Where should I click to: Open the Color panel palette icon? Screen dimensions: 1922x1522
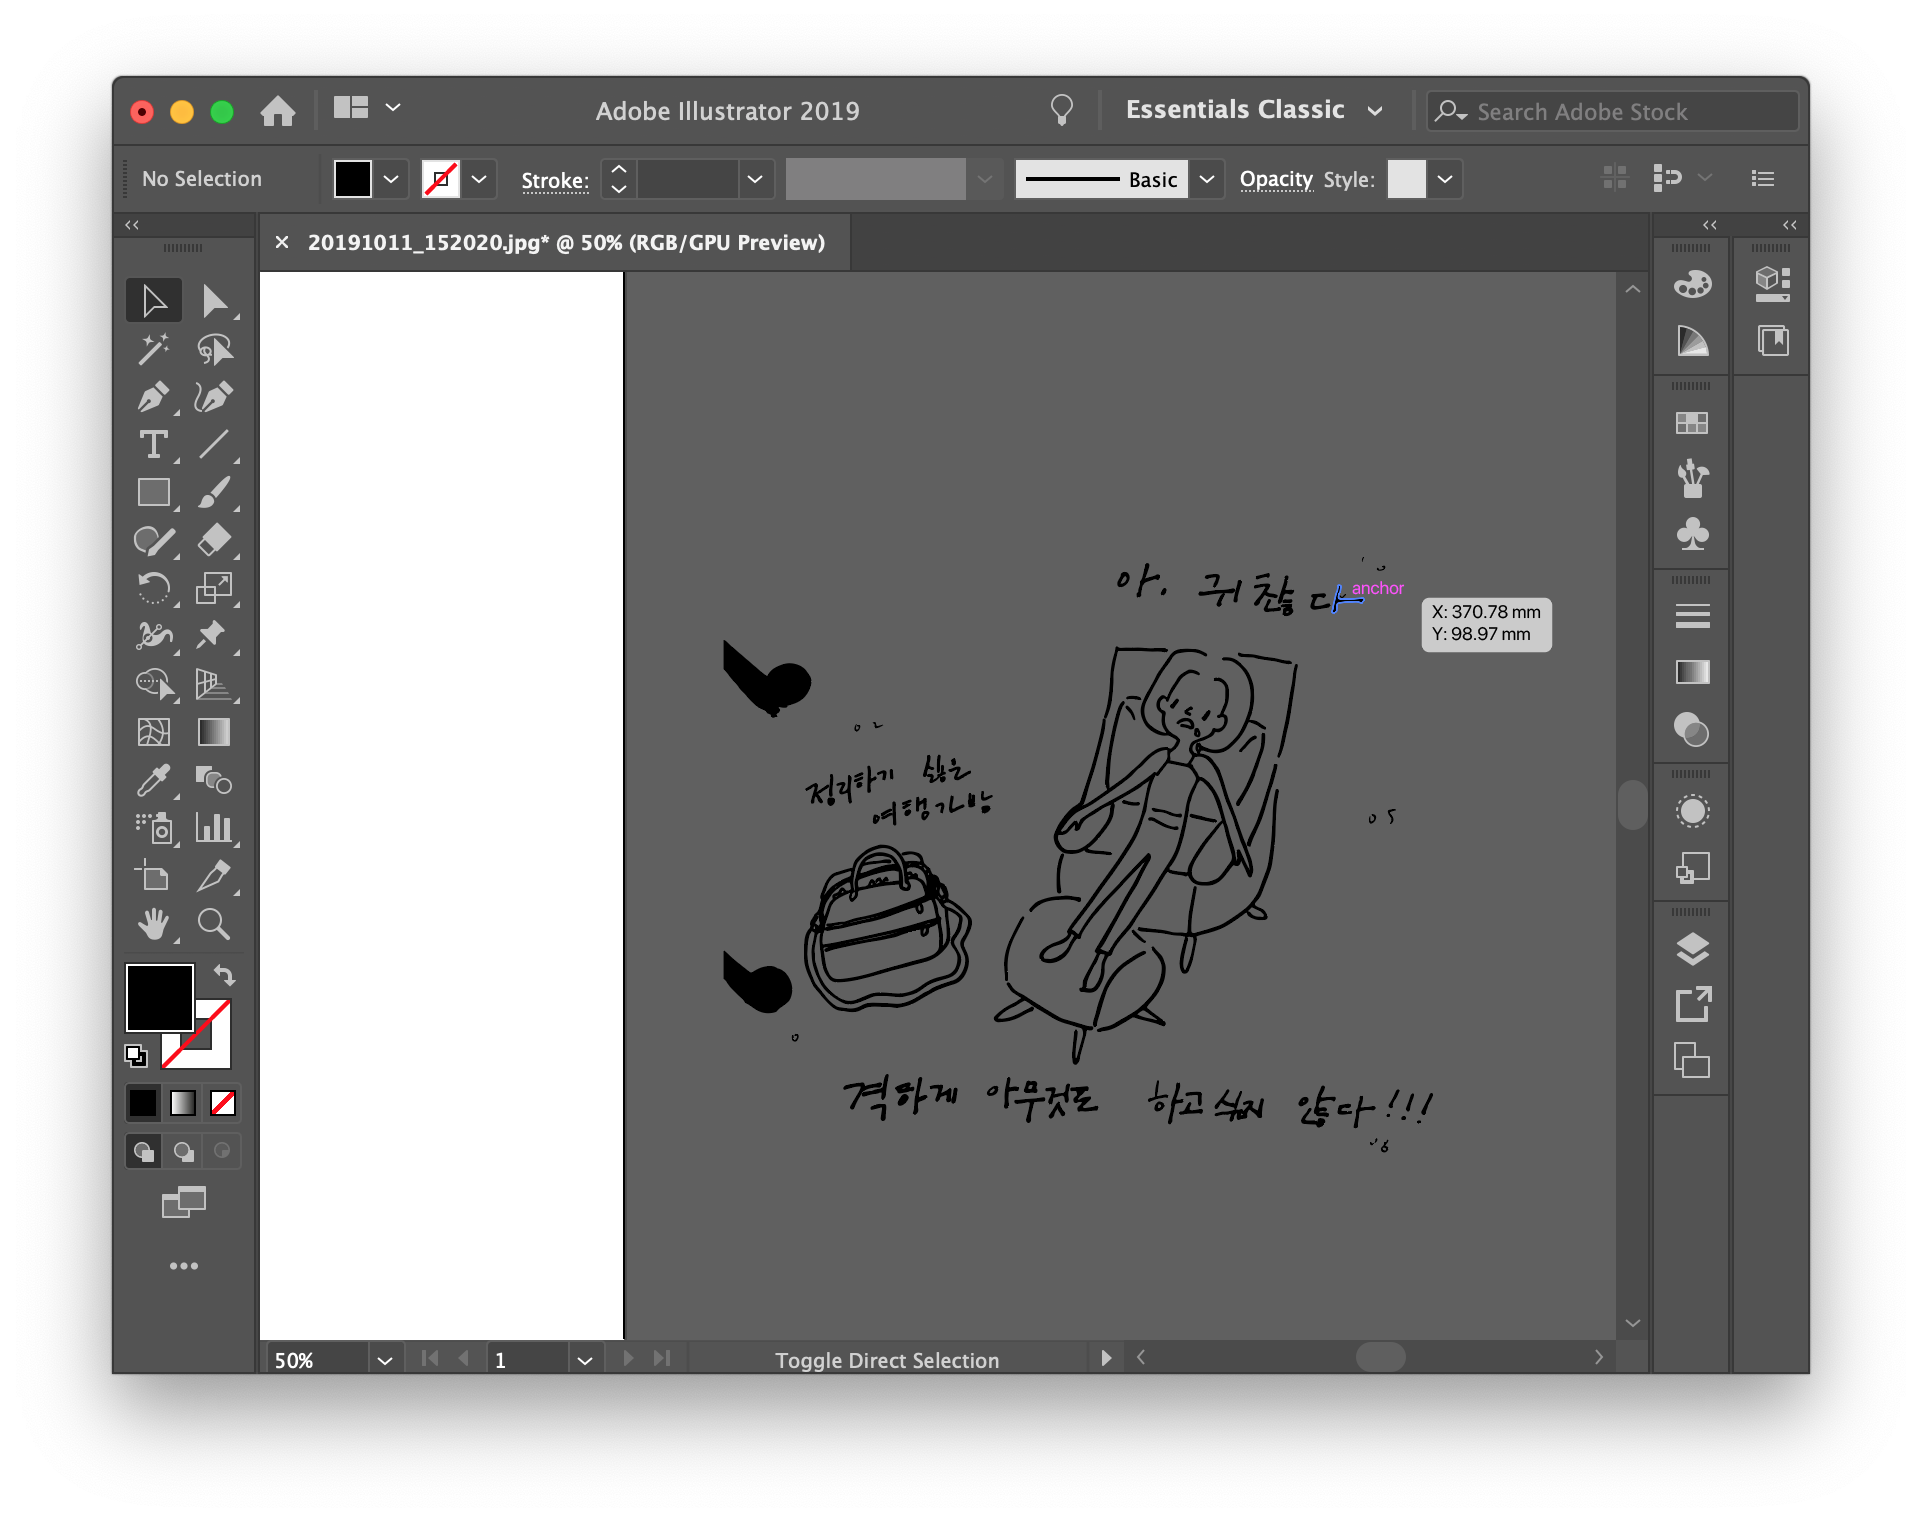[1692, 285]
